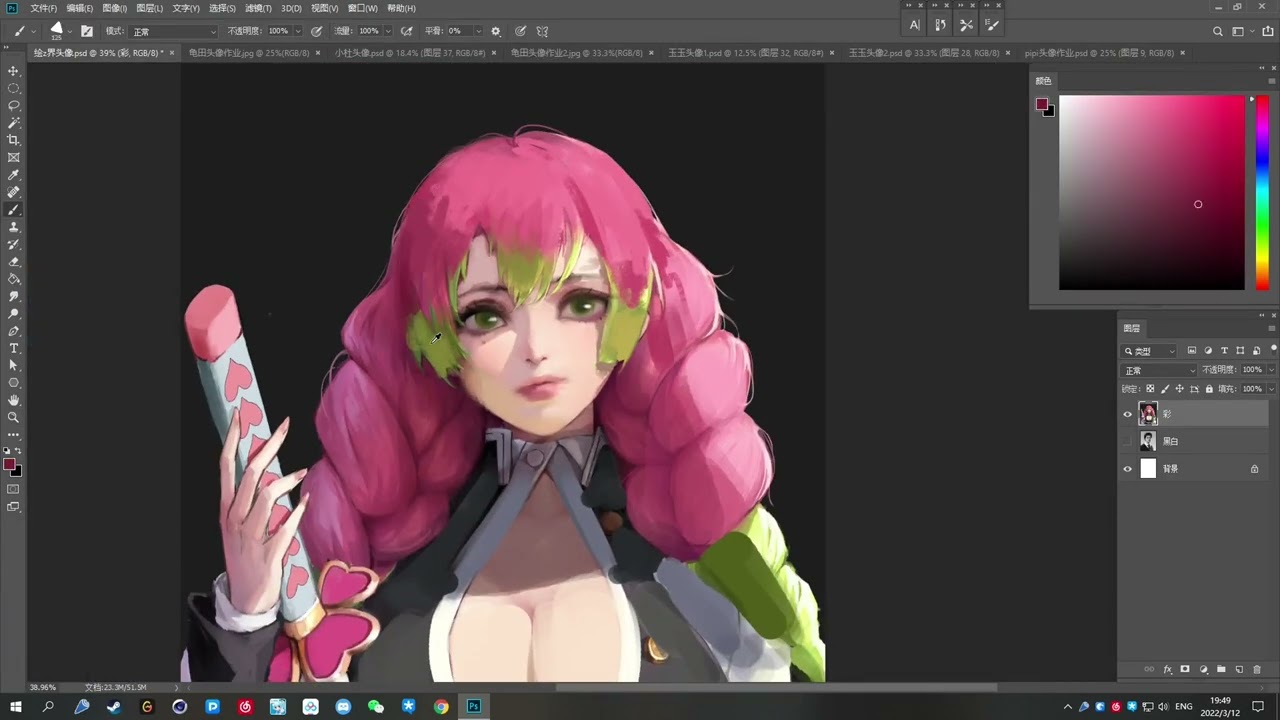Toggle the layer filter on/off switch
The height and width of the screenshot is (720, 1280).
pyautogui.click(x=1273, y=349)
